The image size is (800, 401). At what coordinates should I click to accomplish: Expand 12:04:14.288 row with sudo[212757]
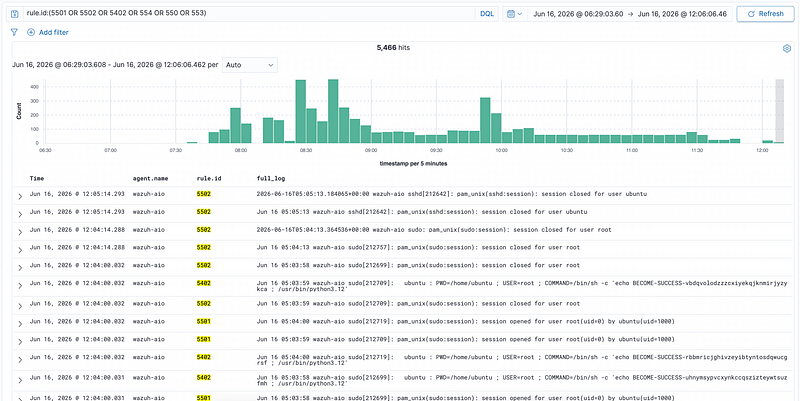point(20,250)
